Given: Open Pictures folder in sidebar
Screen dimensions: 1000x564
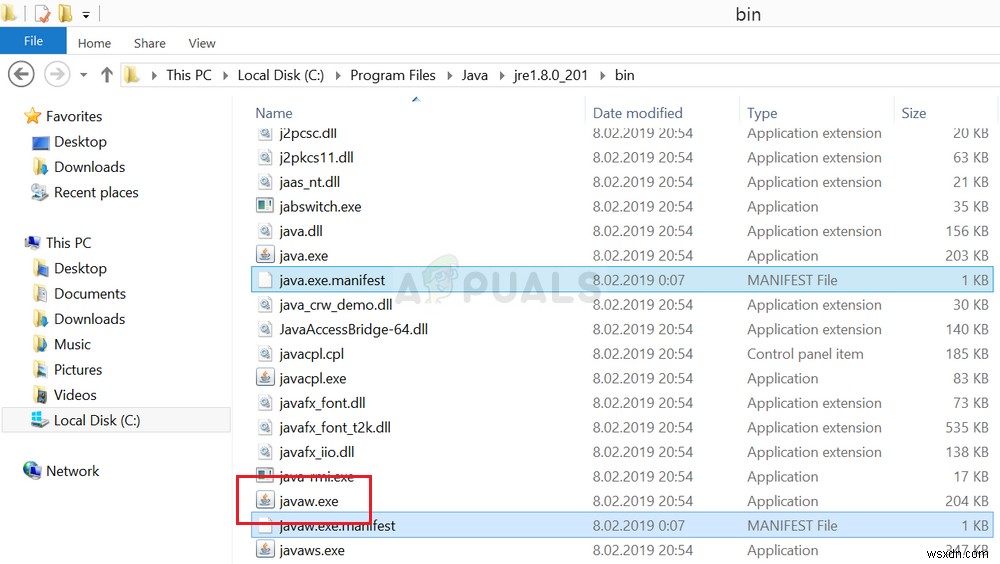Looking at the screenshot, I should click(x=78, y=370).
